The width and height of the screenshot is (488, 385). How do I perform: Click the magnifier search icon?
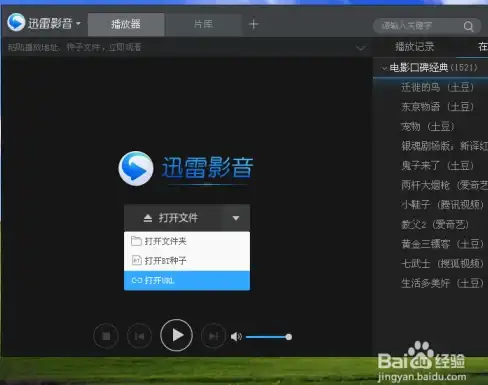[469, 26]
